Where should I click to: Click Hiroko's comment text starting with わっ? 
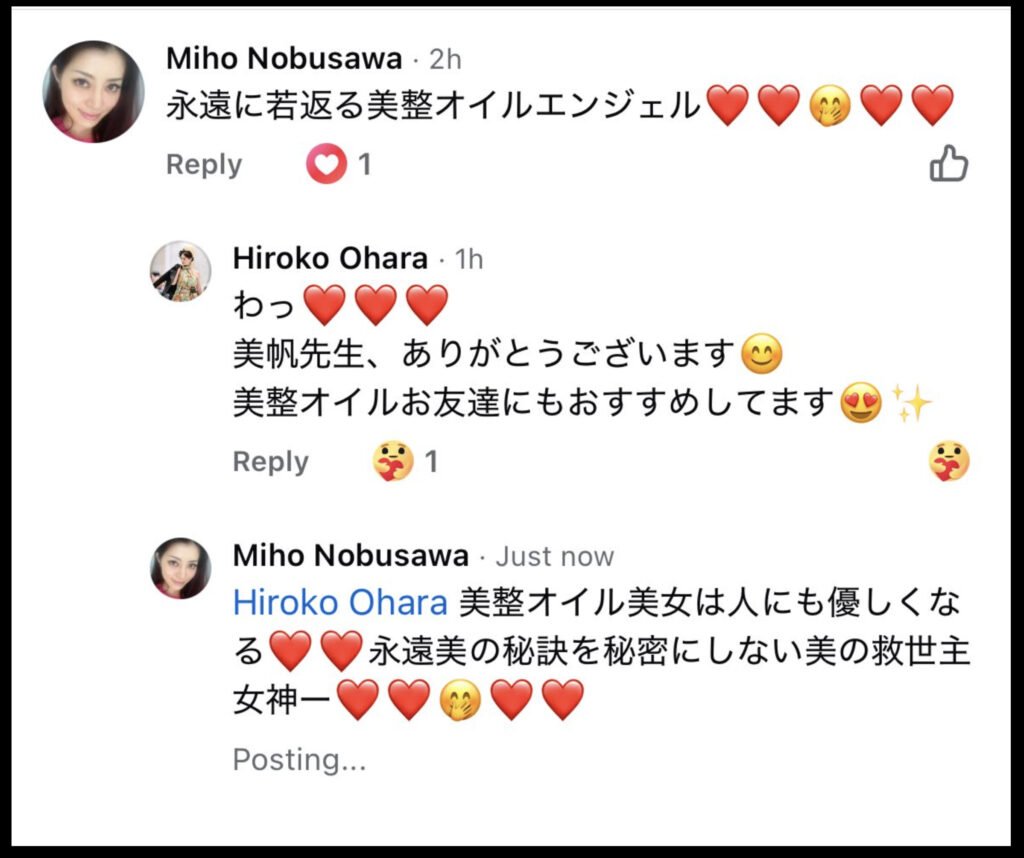coord(340,305)
